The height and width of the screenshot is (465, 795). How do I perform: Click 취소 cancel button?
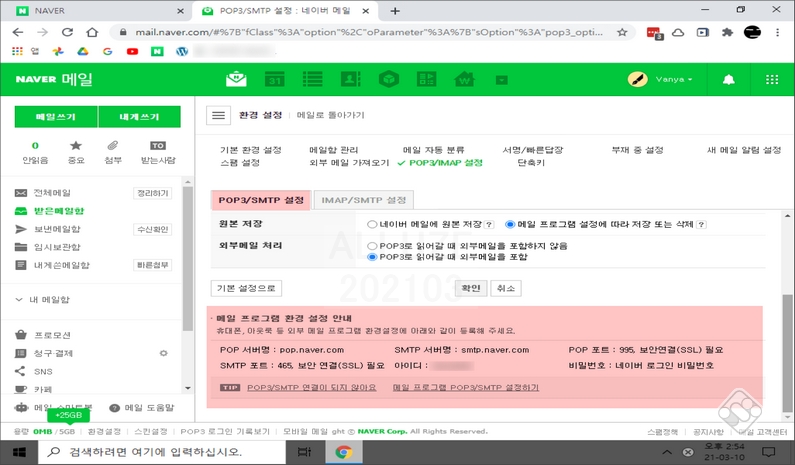click(506, 288)
